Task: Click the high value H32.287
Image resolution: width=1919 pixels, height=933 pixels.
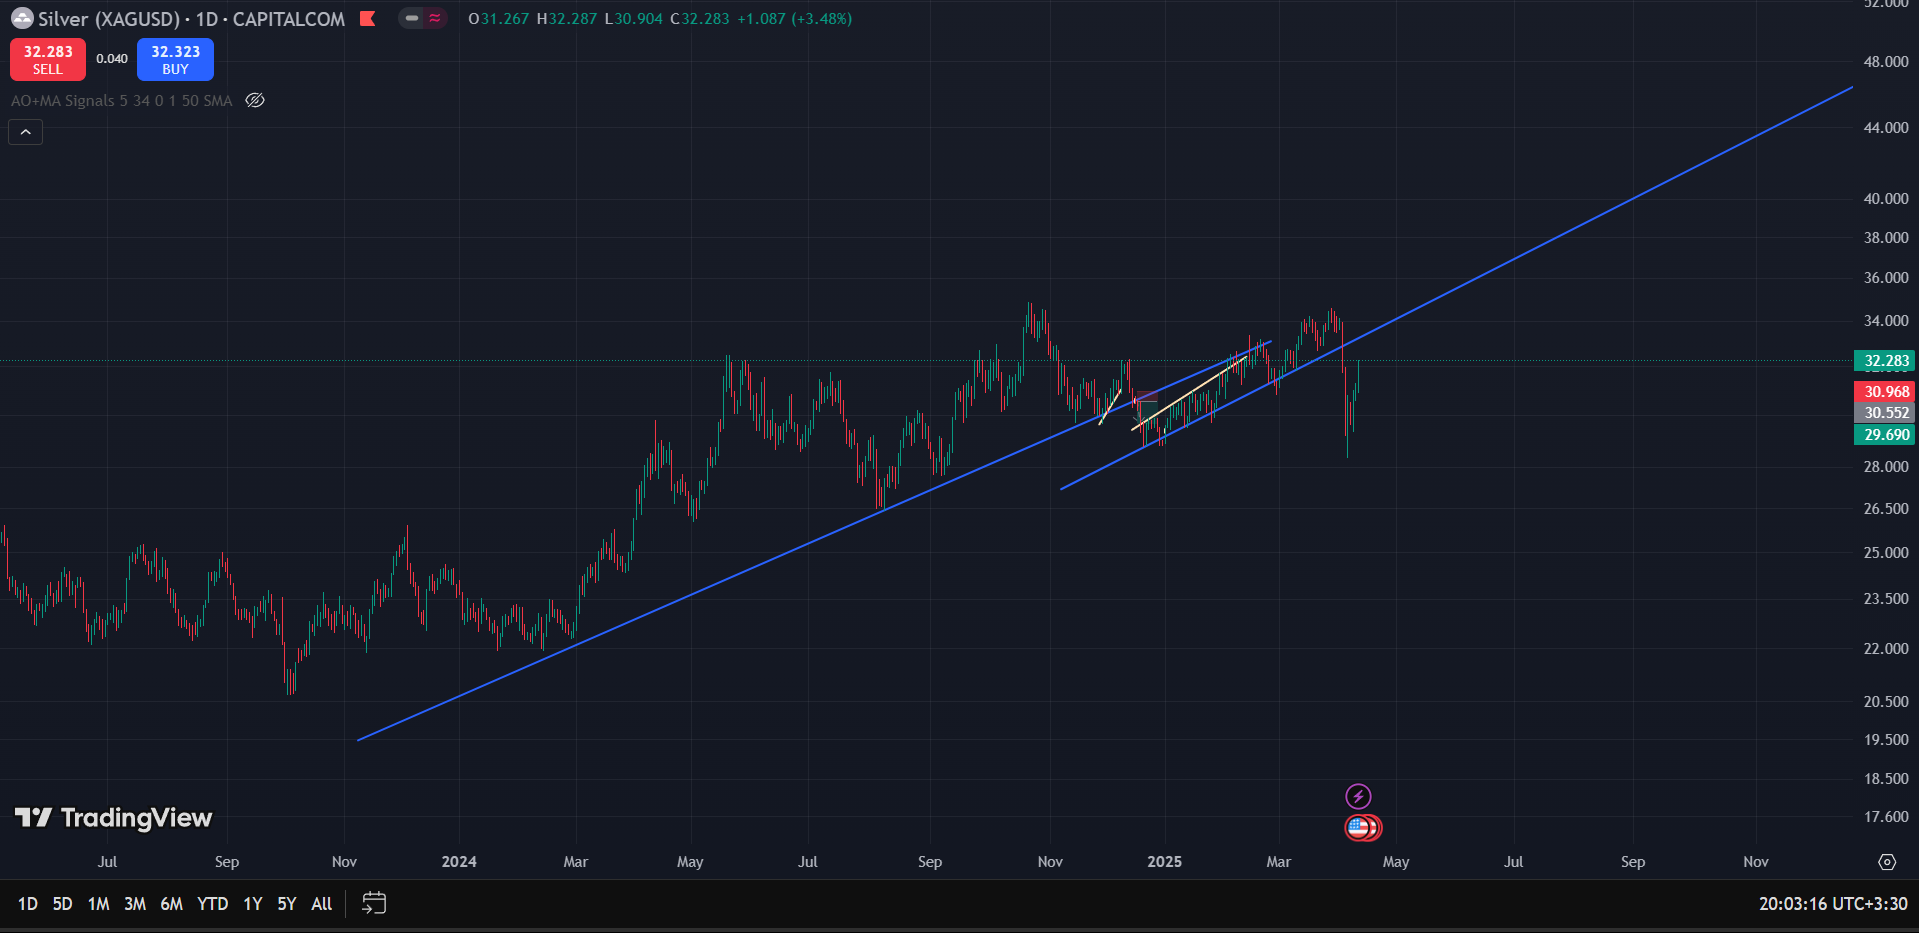Action: pos(566,19)
